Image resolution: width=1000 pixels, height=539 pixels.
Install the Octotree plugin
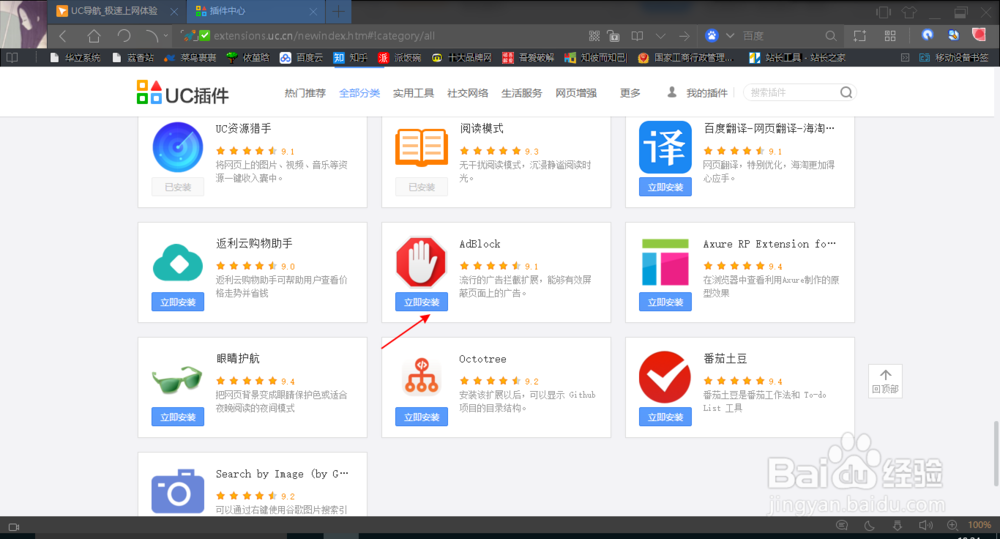pos(422,417)
